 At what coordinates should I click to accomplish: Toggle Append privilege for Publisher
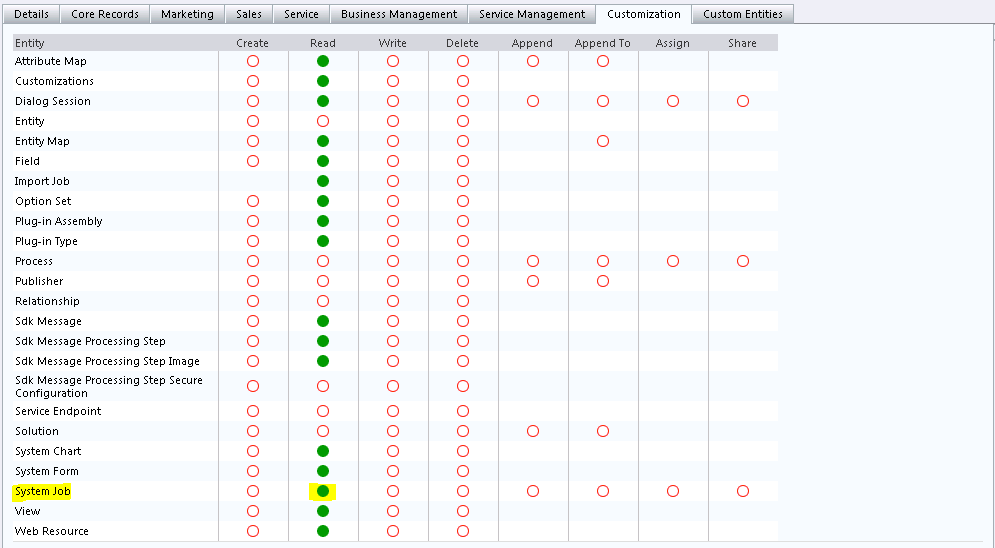pos(533,281)
